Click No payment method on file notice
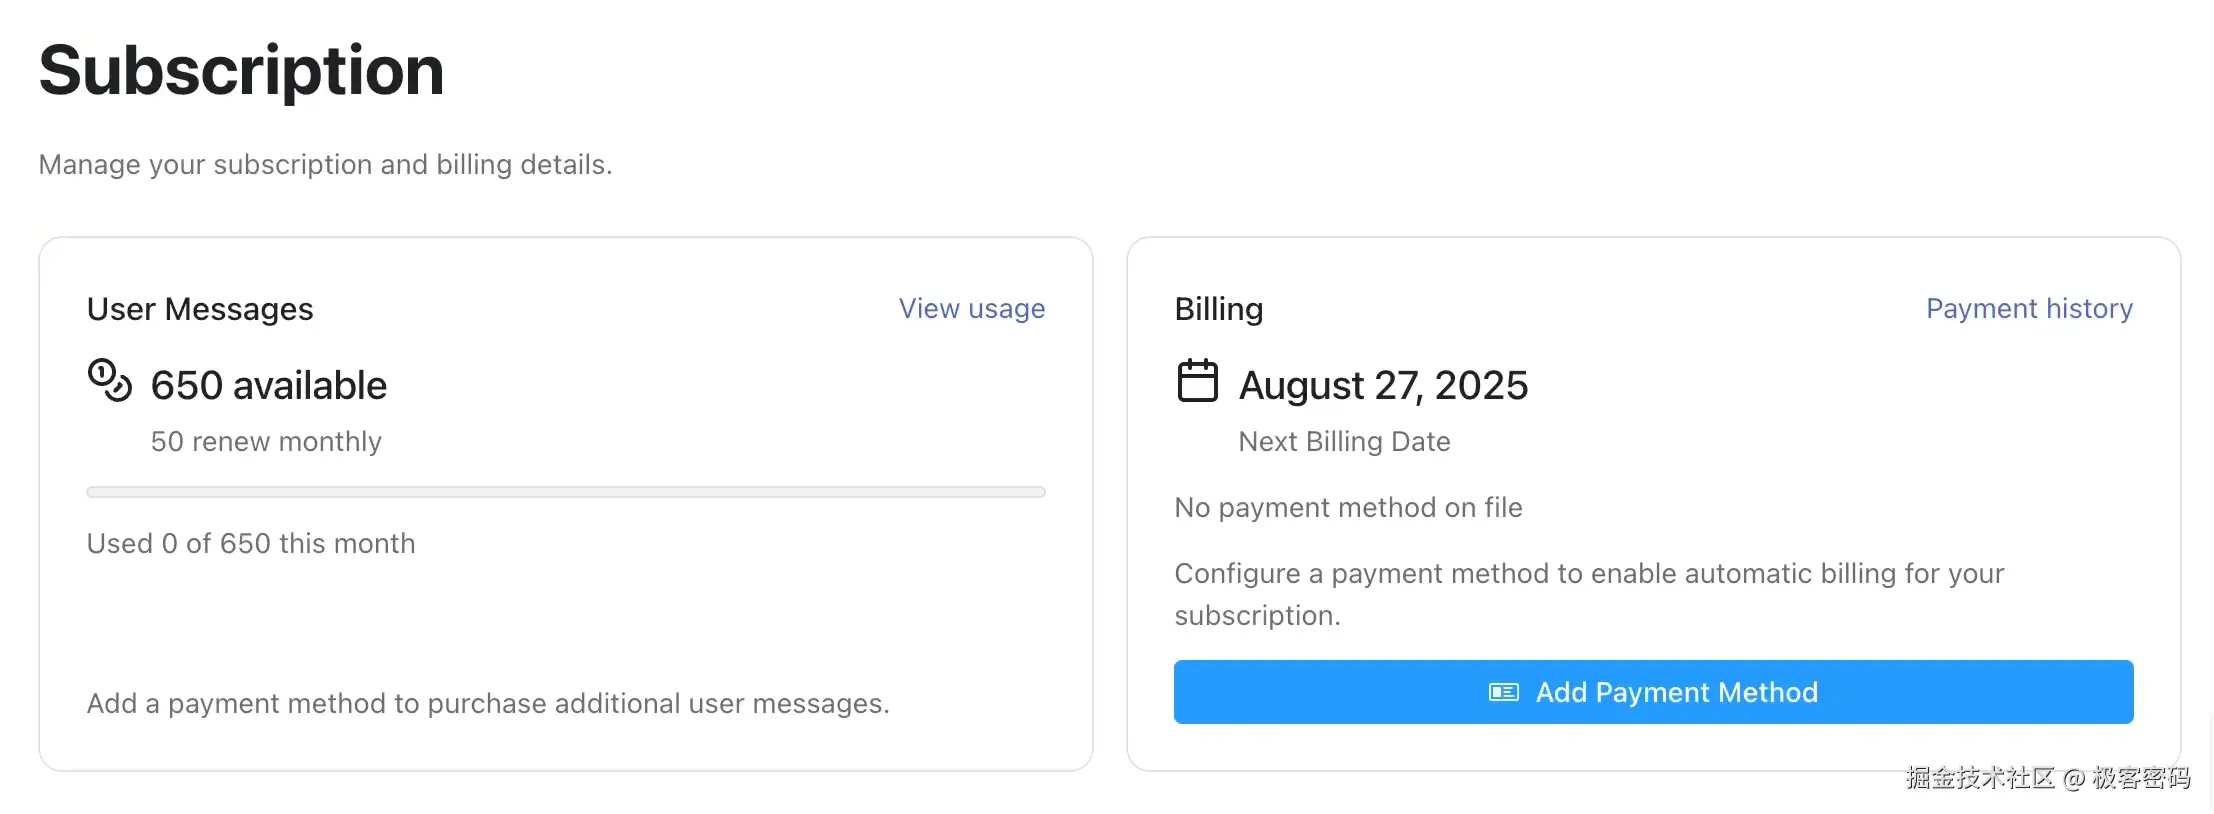The image size is (2214, 814). (x=1348, y=508)
